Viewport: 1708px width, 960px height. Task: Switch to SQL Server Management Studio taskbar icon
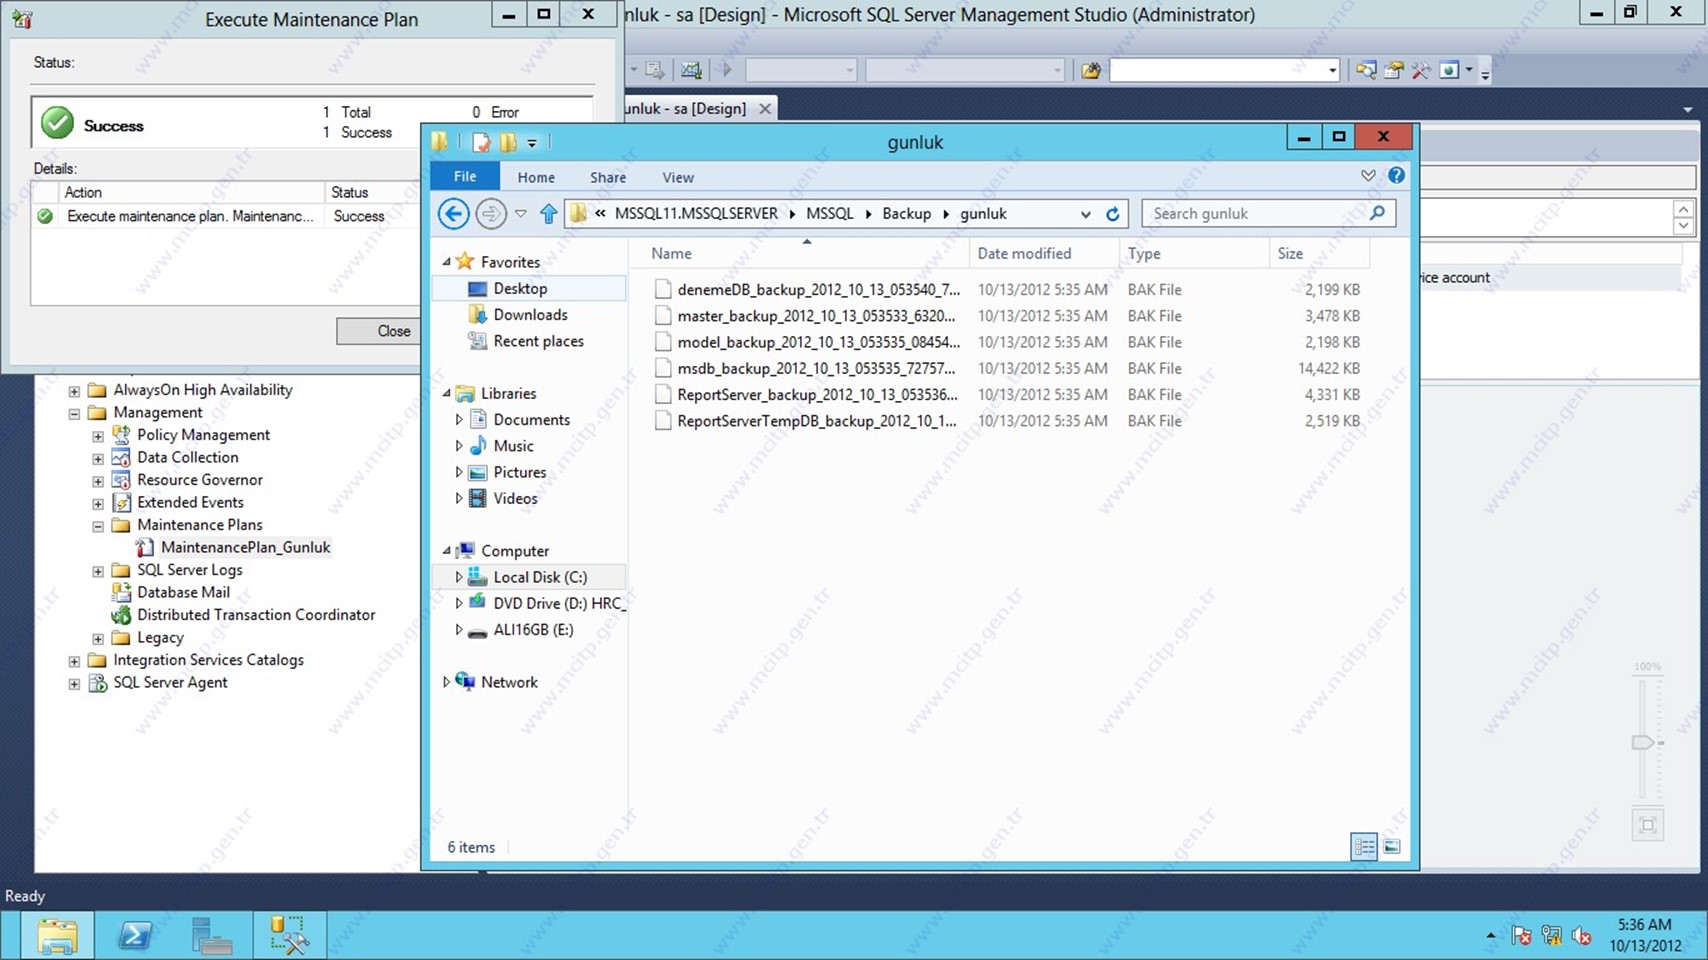coord(288,935)
